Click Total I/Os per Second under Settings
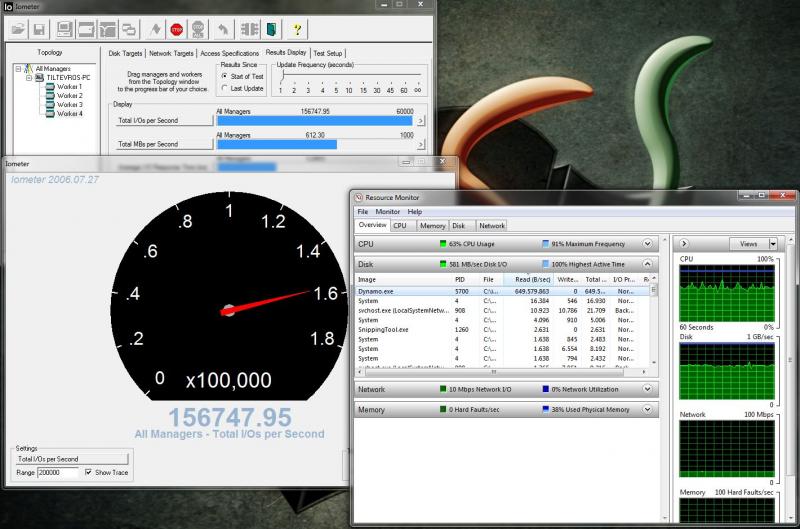The height and width of the screenshot is (529, 800). pyautogui.click(x=72, y=459)
